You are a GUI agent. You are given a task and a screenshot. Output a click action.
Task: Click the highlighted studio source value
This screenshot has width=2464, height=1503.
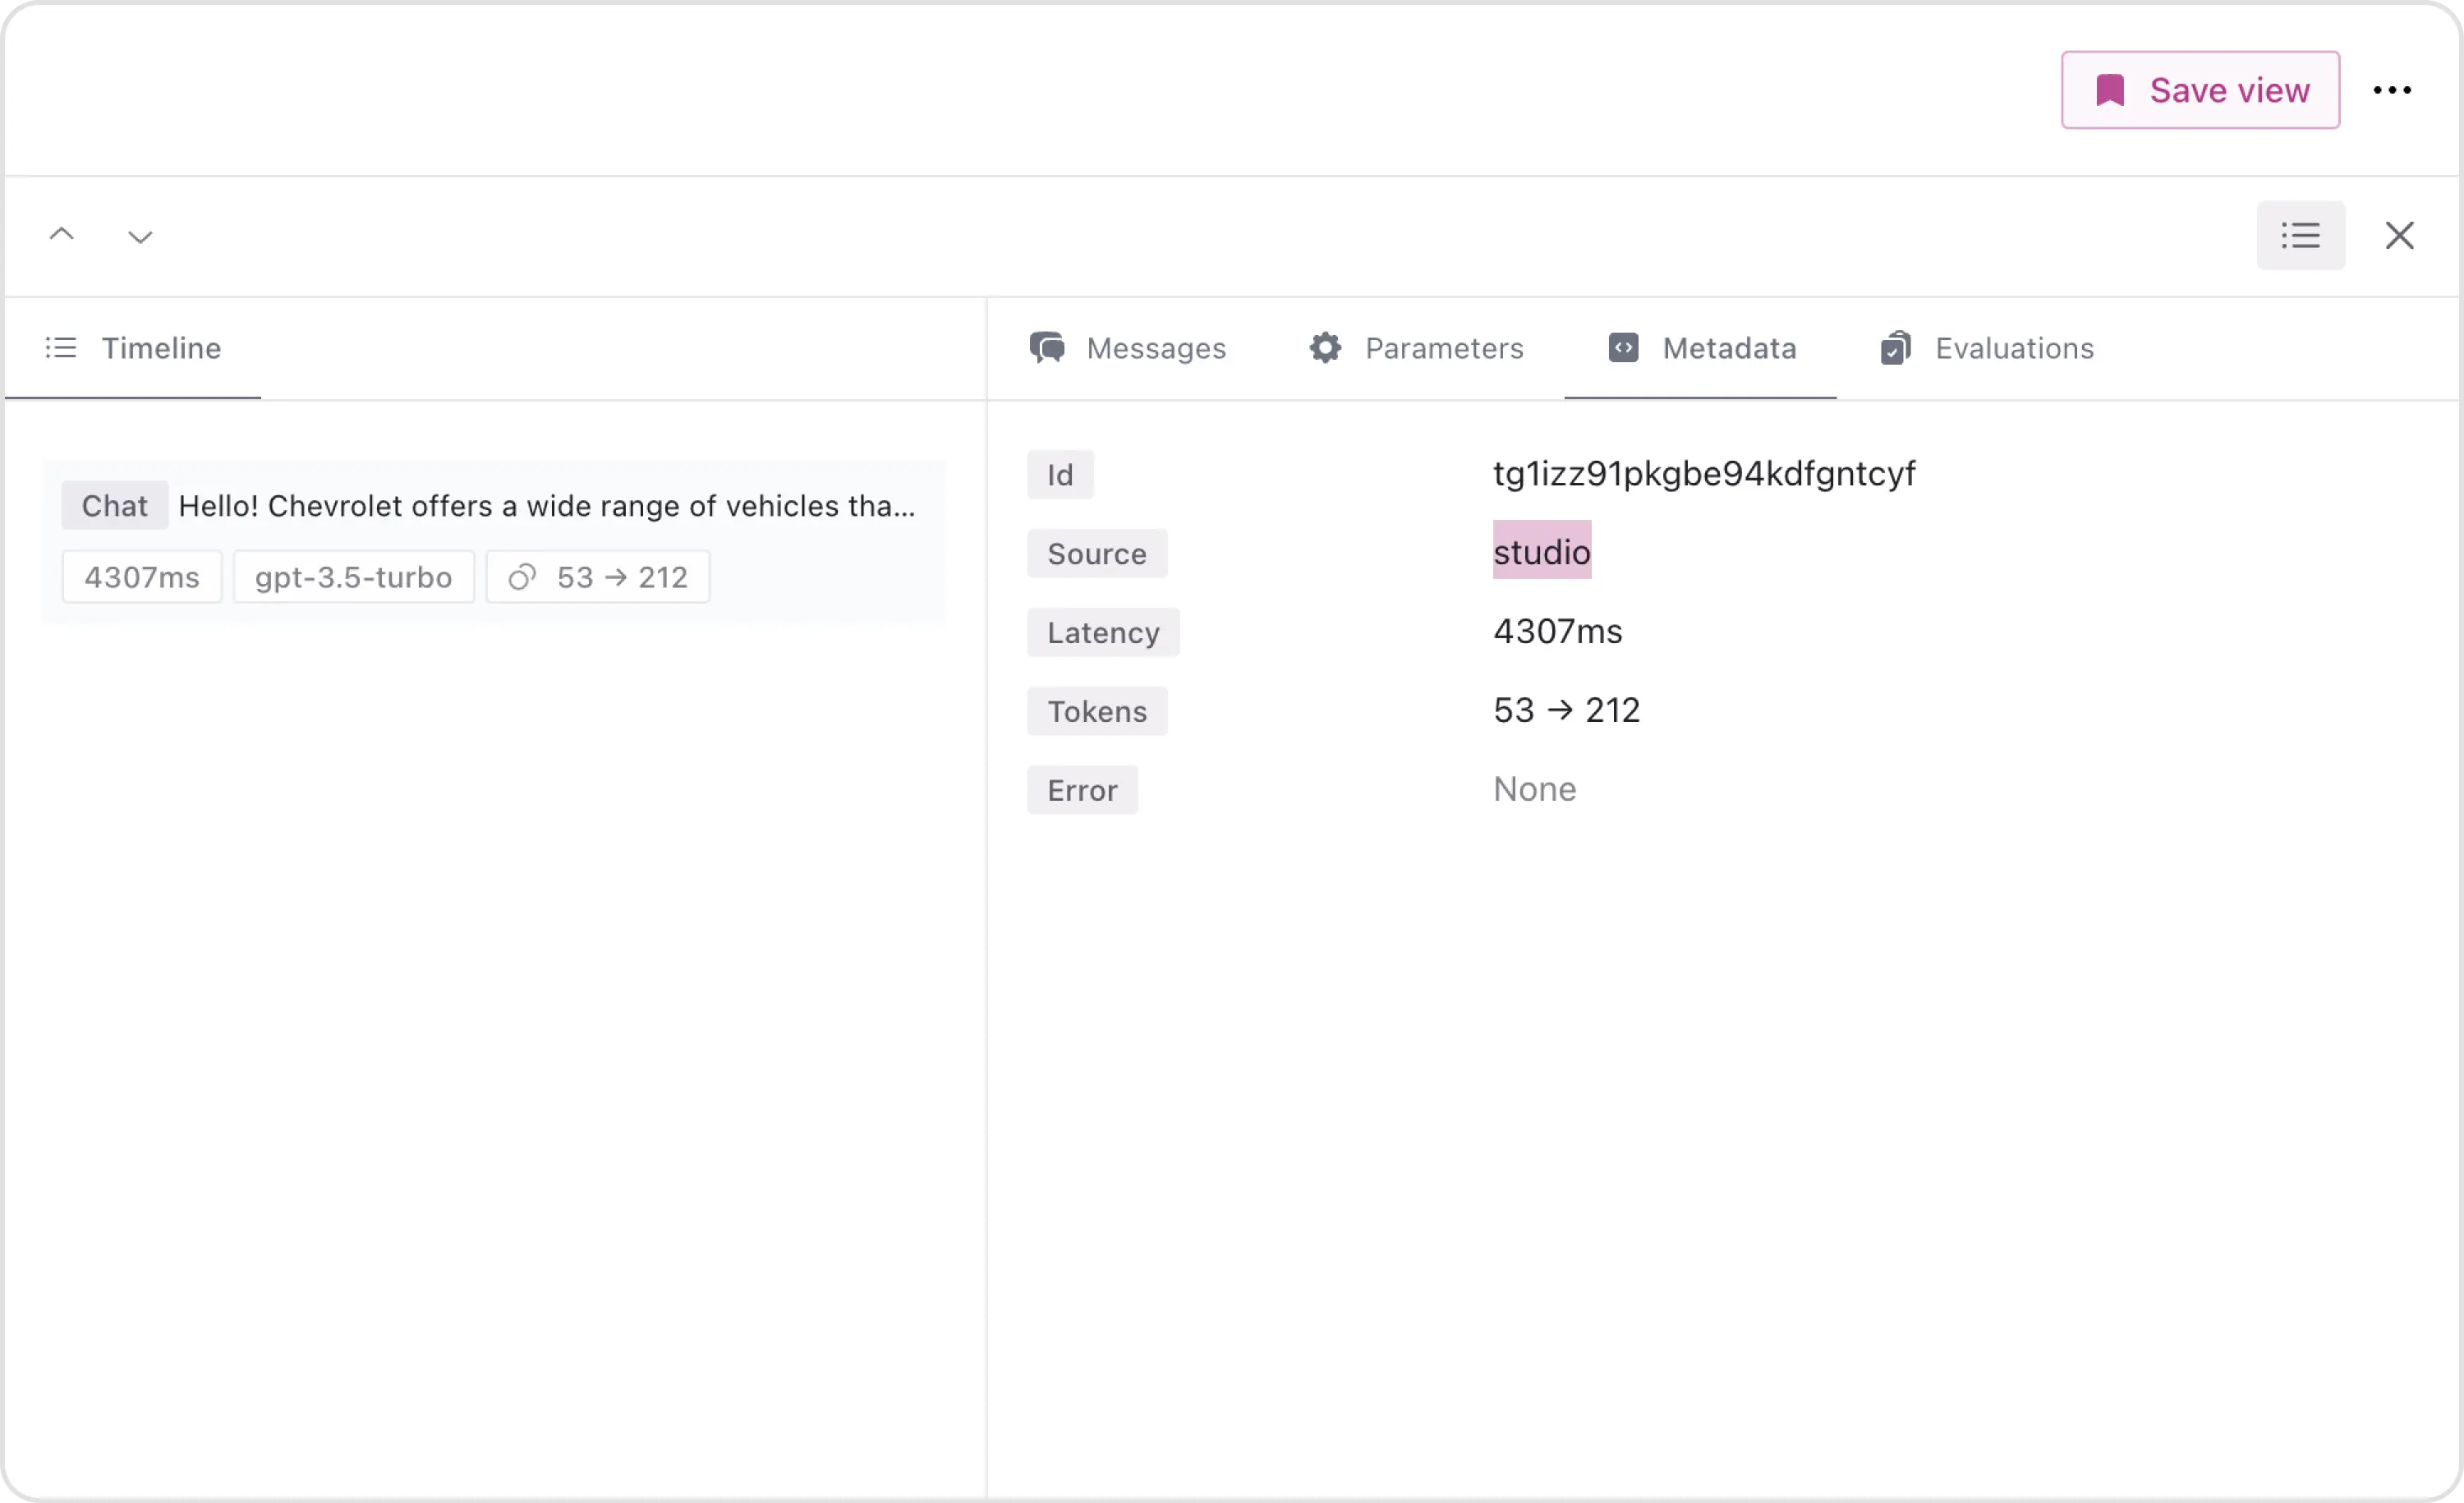[x=1541, y=551]
